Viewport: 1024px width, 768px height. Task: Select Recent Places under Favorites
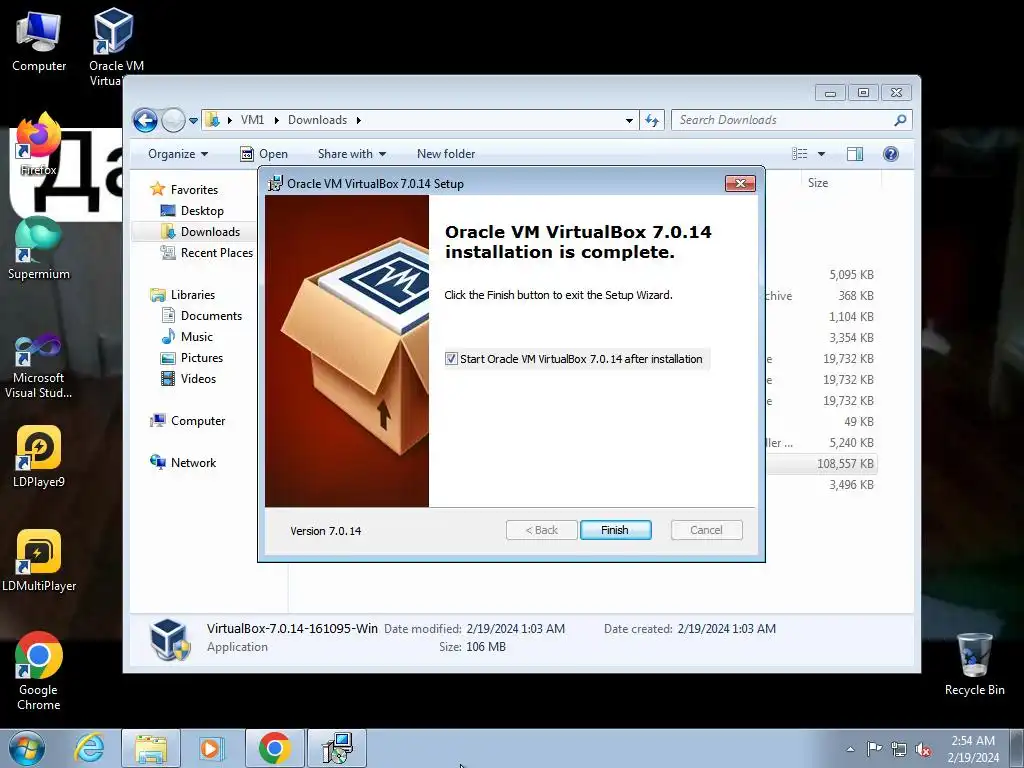217,253
